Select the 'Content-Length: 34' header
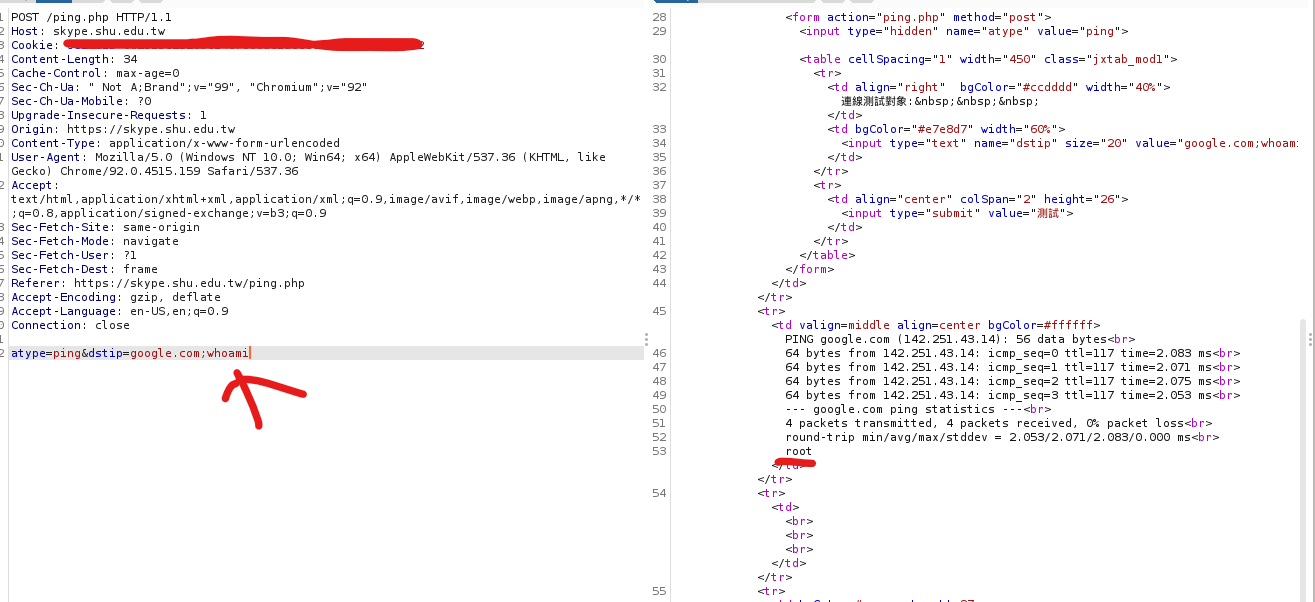Screen dimensions: 1315x602 point(74,59)
